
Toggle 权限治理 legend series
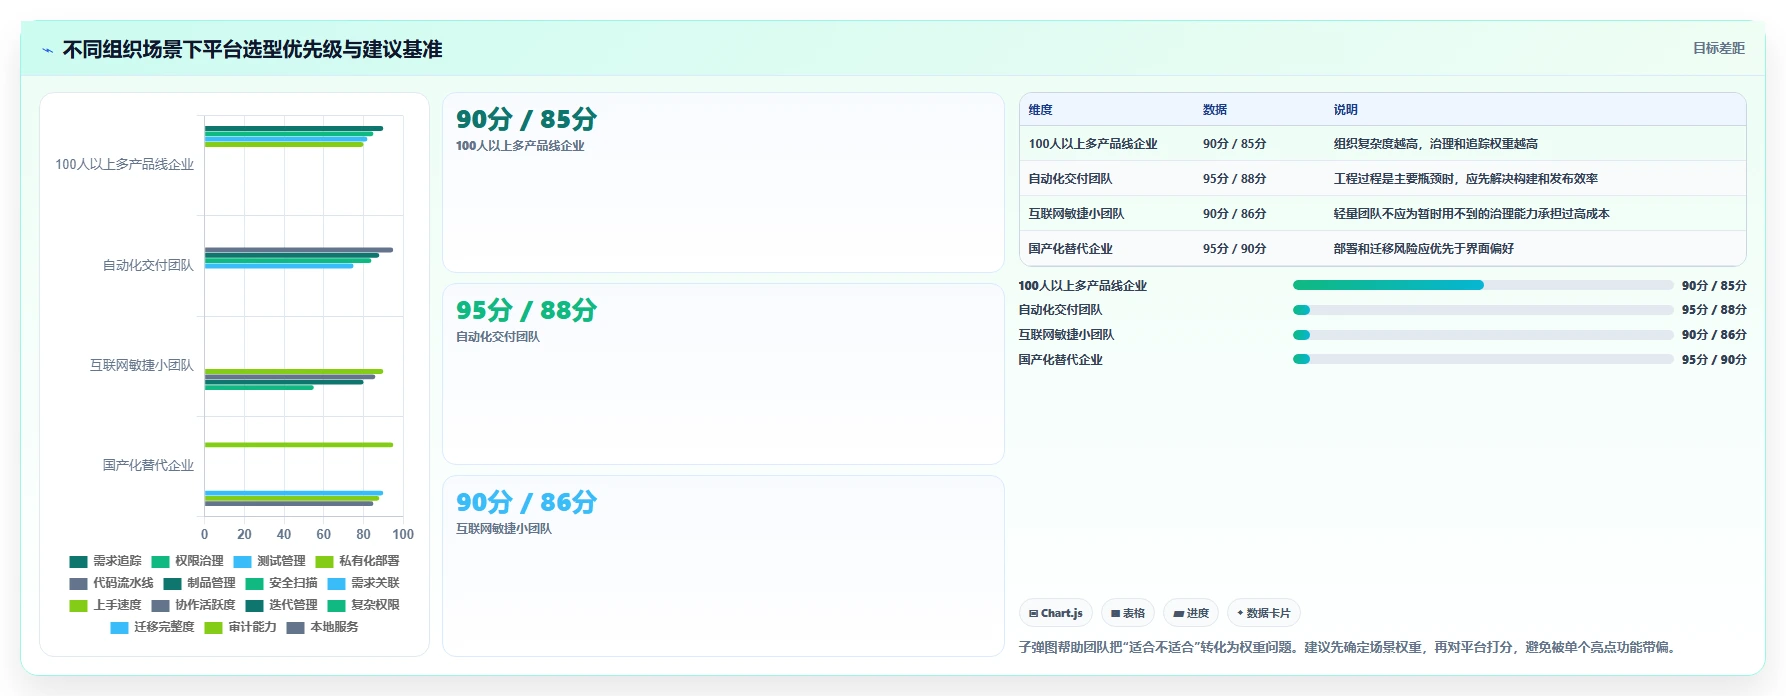pyautogui.click(x=187, y=561)
